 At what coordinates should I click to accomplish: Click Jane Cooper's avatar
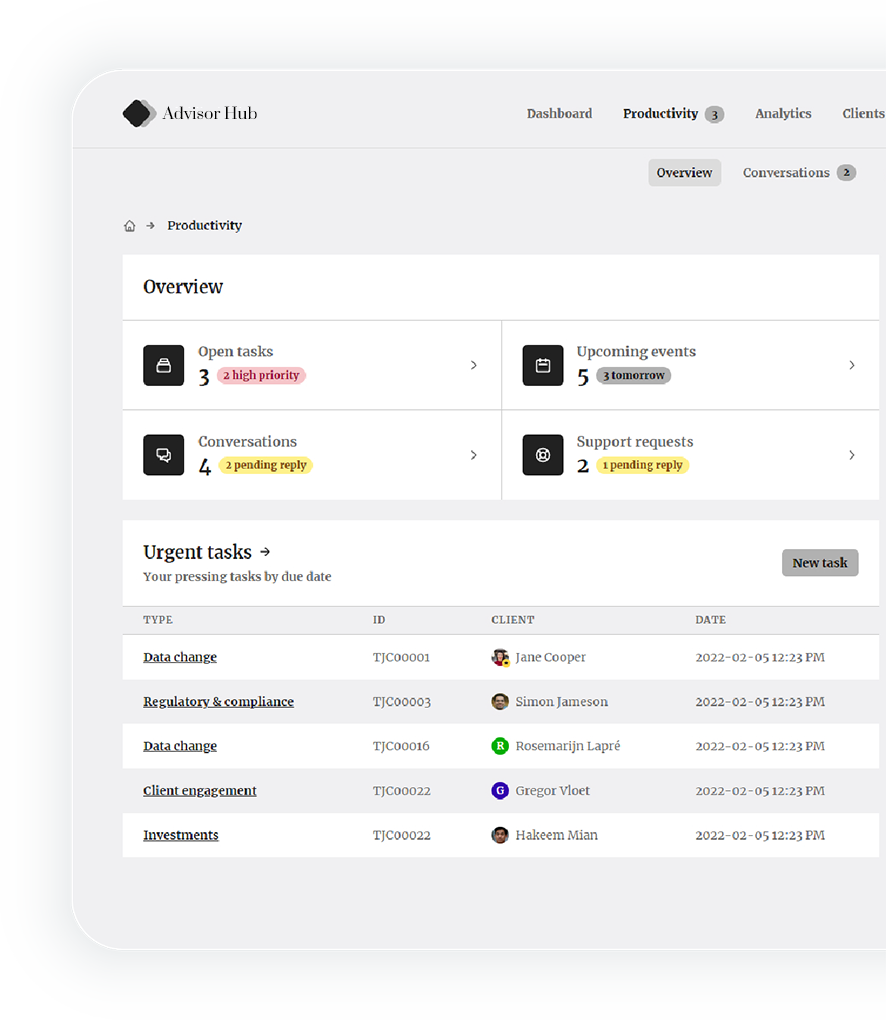click(x=500, y=658)
